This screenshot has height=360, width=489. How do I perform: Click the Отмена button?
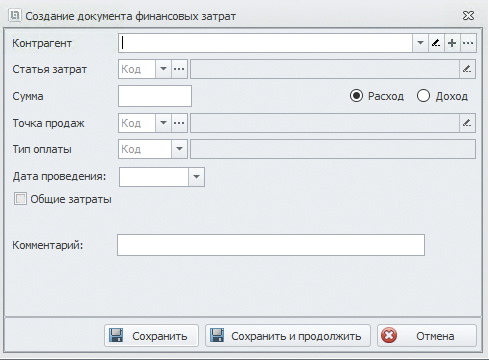click(427, 336)
